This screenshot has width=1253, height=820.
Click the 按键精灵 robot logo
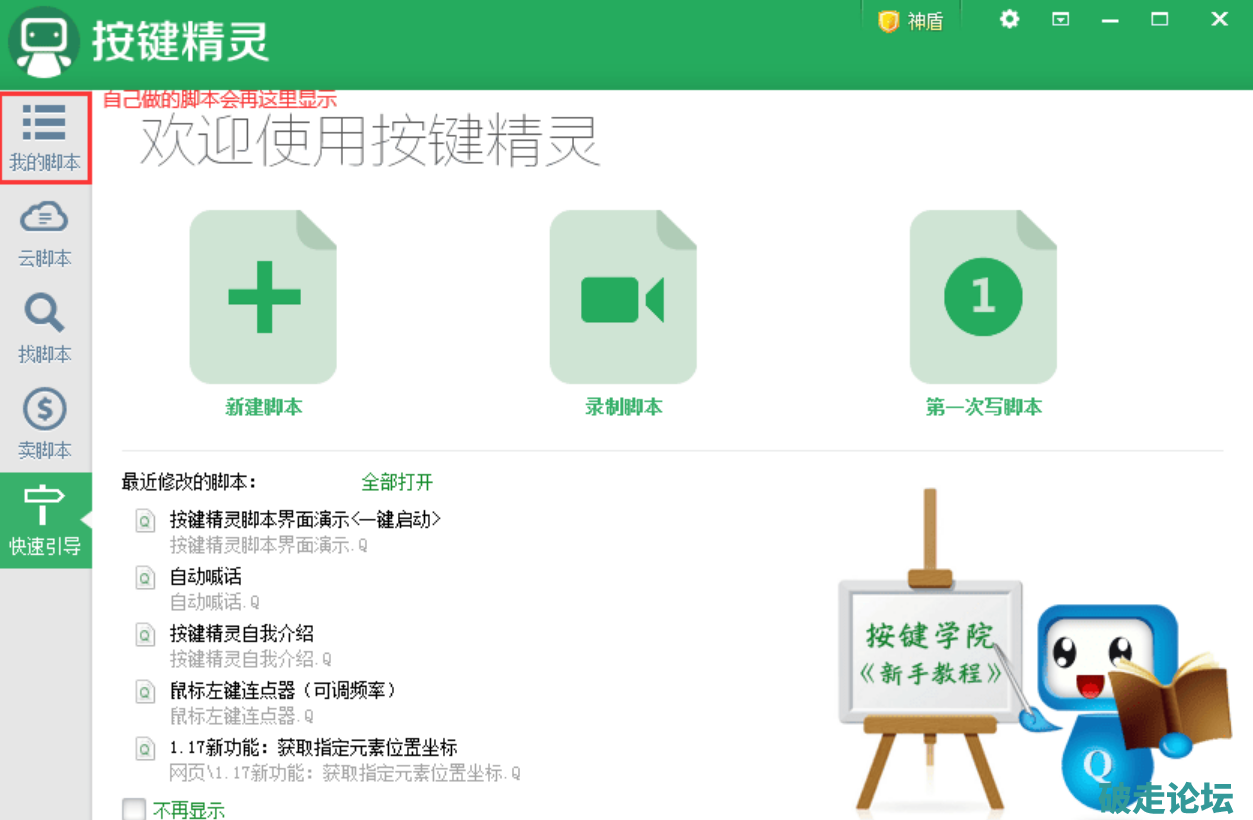[x=43, y=43]
